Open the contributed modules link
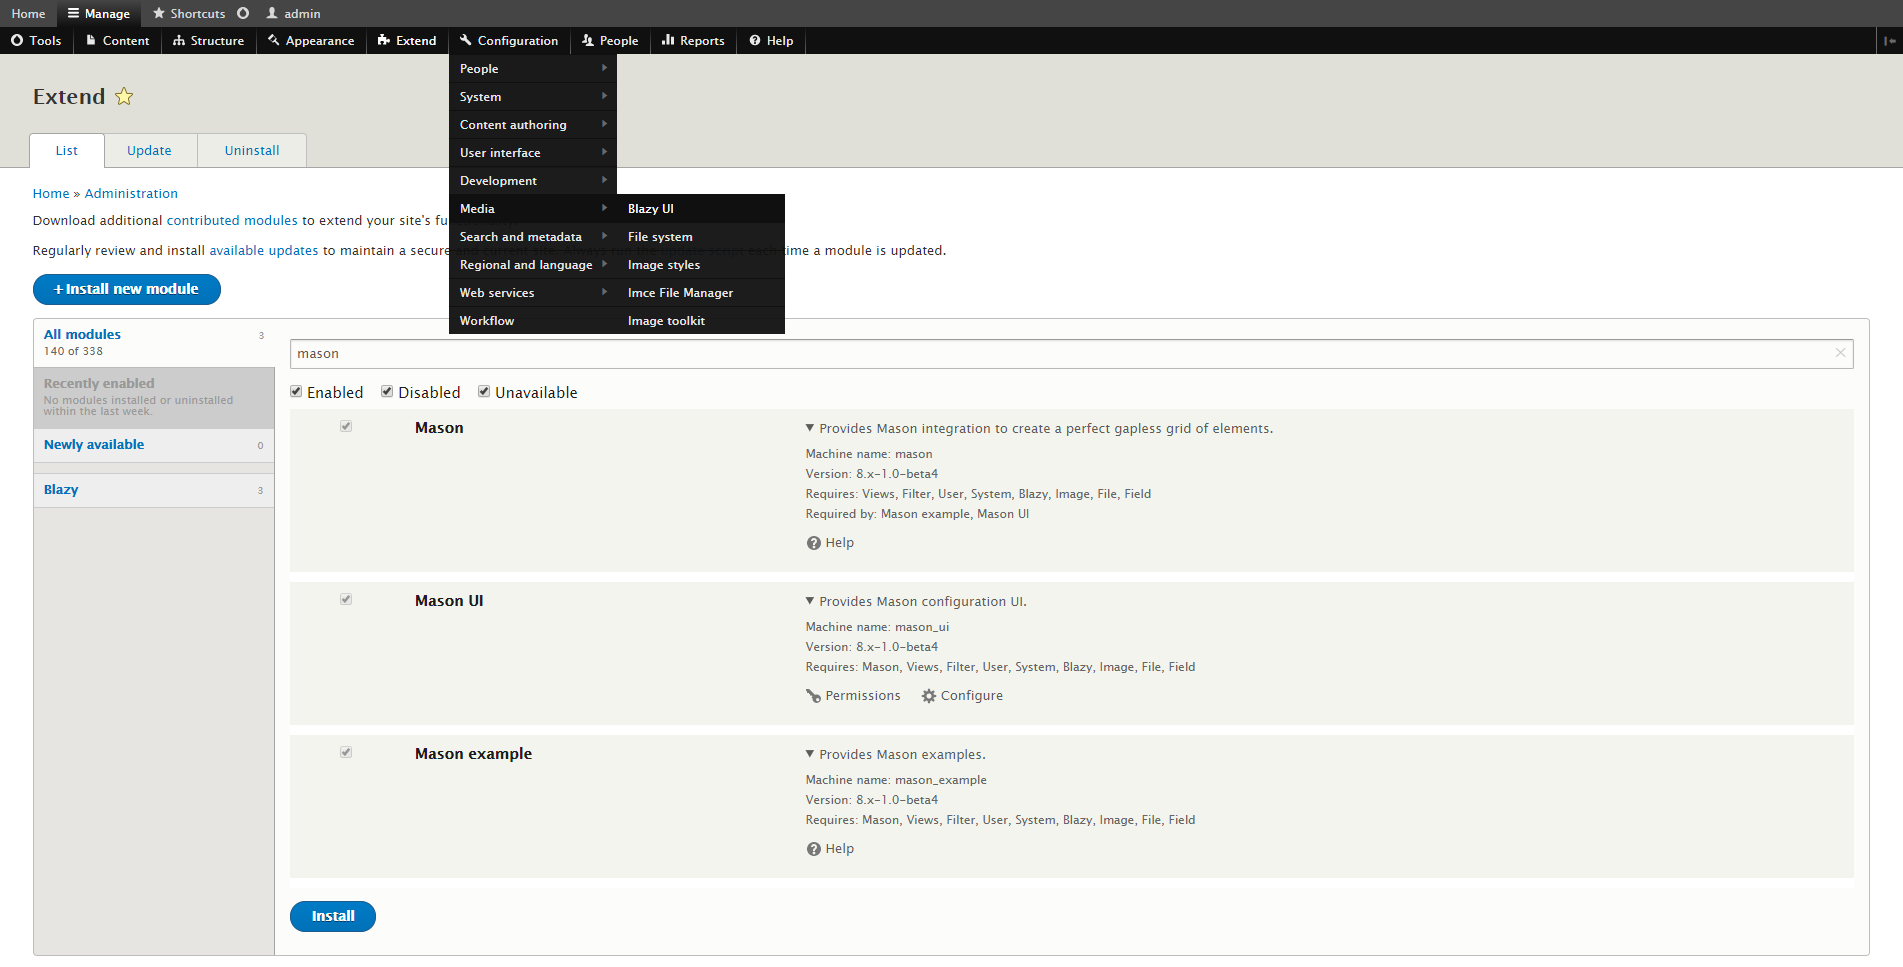This screenshot has width=1903, height=967. (232, 221)
